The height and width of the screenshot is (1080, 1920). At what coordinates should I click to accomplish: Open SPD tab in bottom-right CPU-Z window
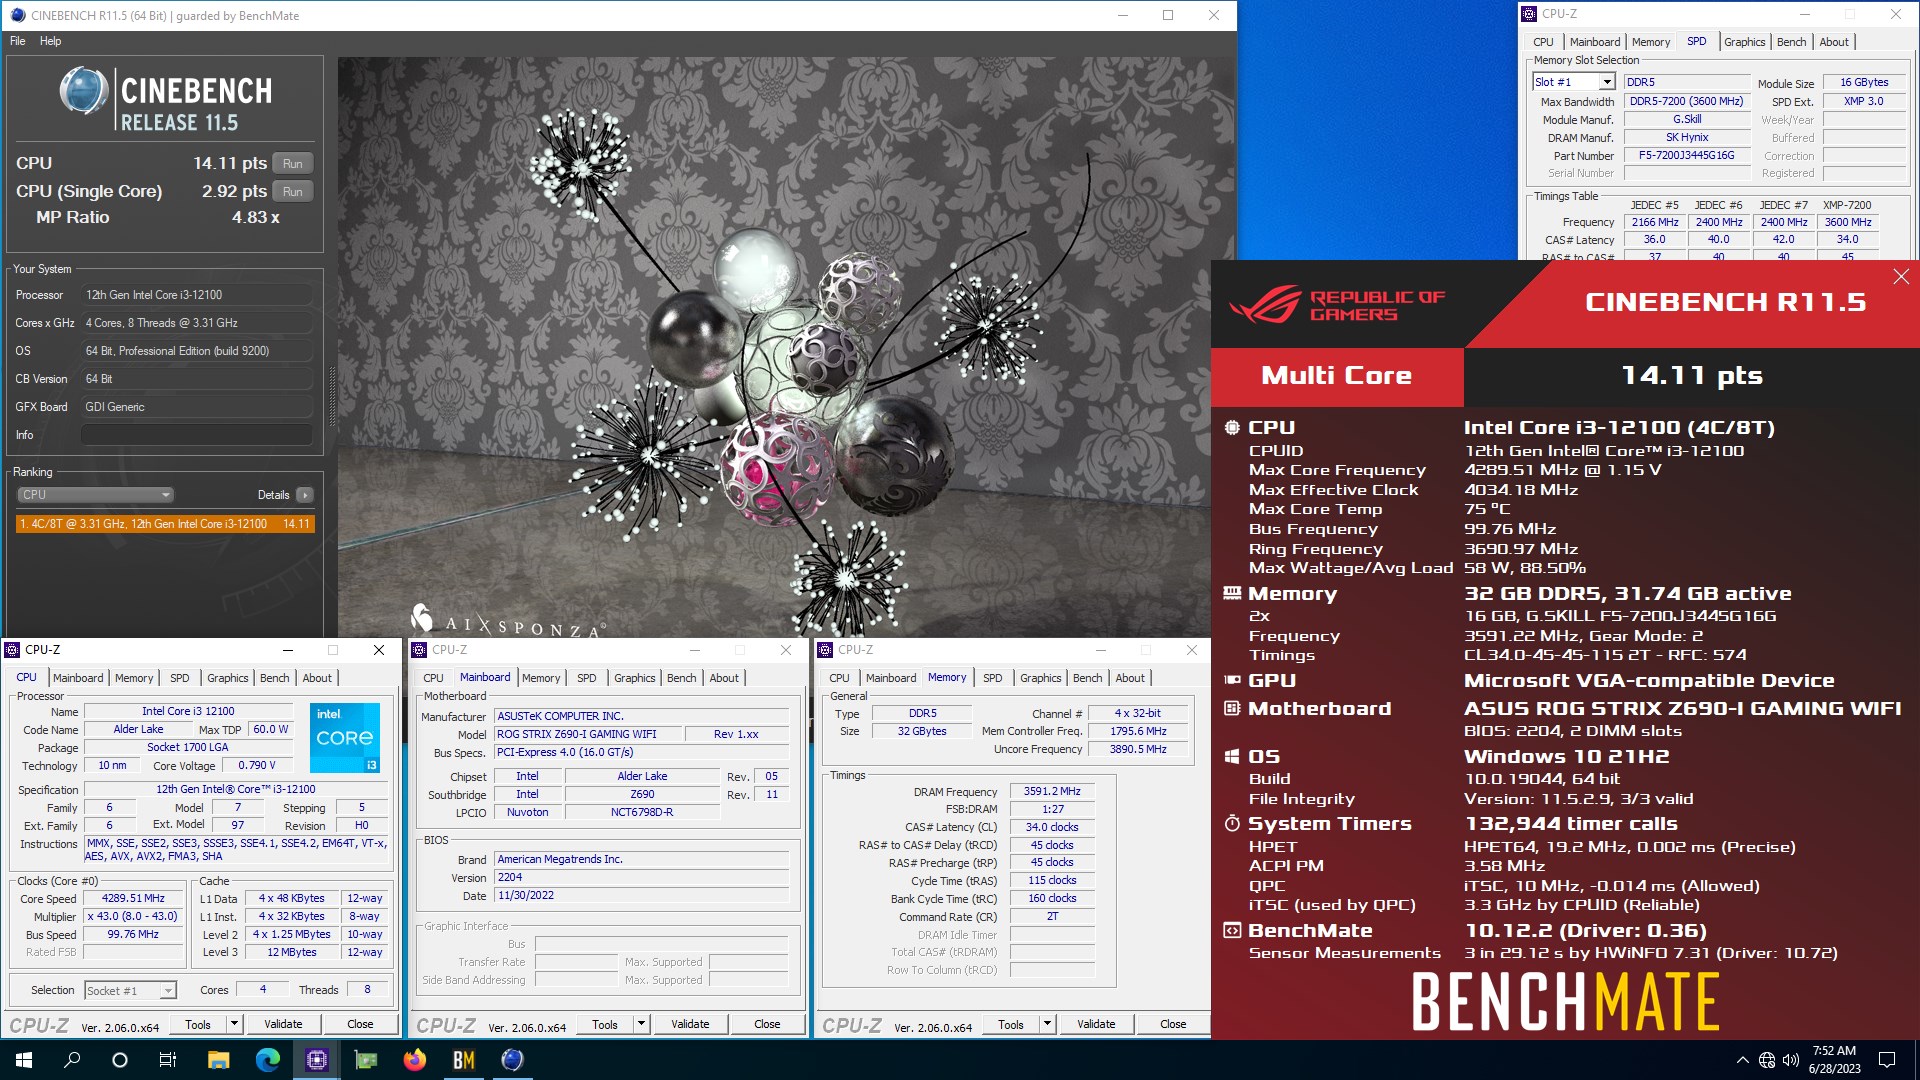[992, 678]
